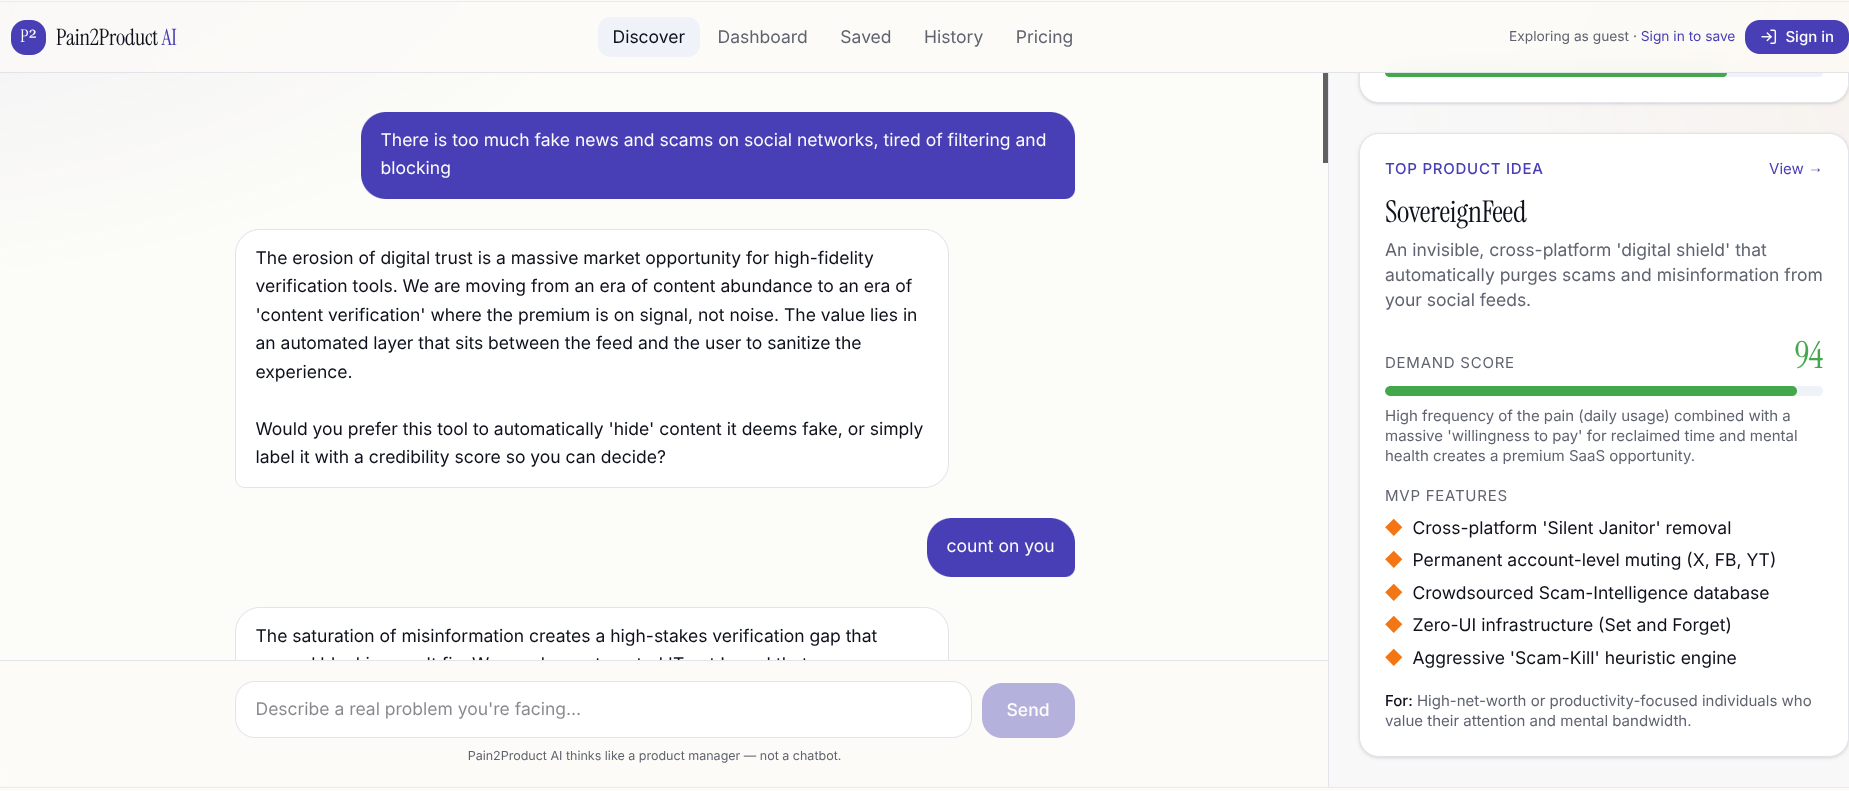Click the chat panel vertical scrollbar
The width and height of the screenshot is (1849, 791).
tap(1325, 118)
